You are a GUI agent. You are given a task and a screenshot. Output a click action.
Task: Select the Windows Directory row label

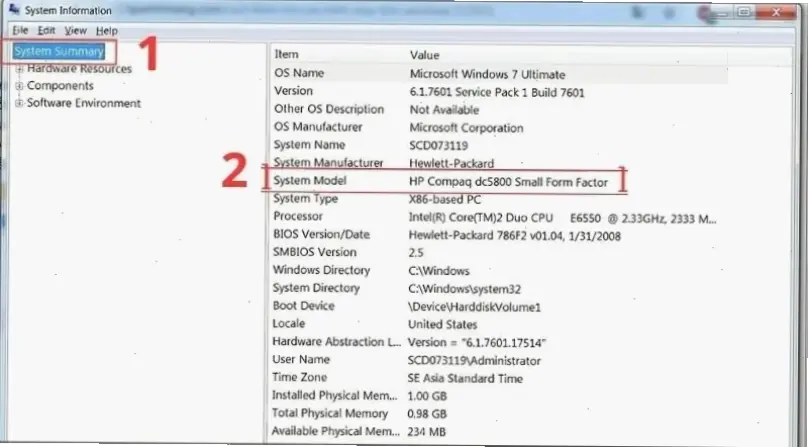point(321,270)
